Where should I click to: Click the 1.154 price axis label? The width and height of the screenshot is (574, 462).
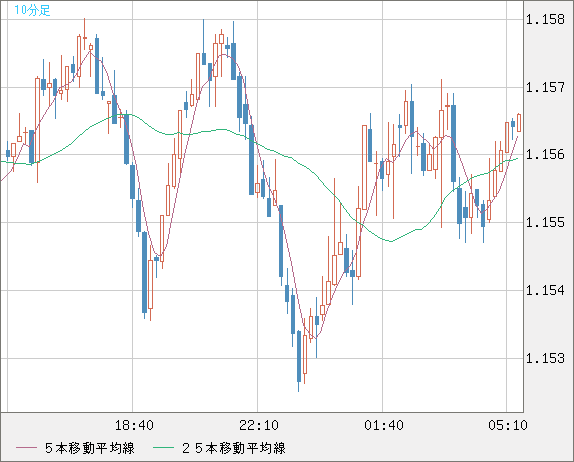point(545,291)
